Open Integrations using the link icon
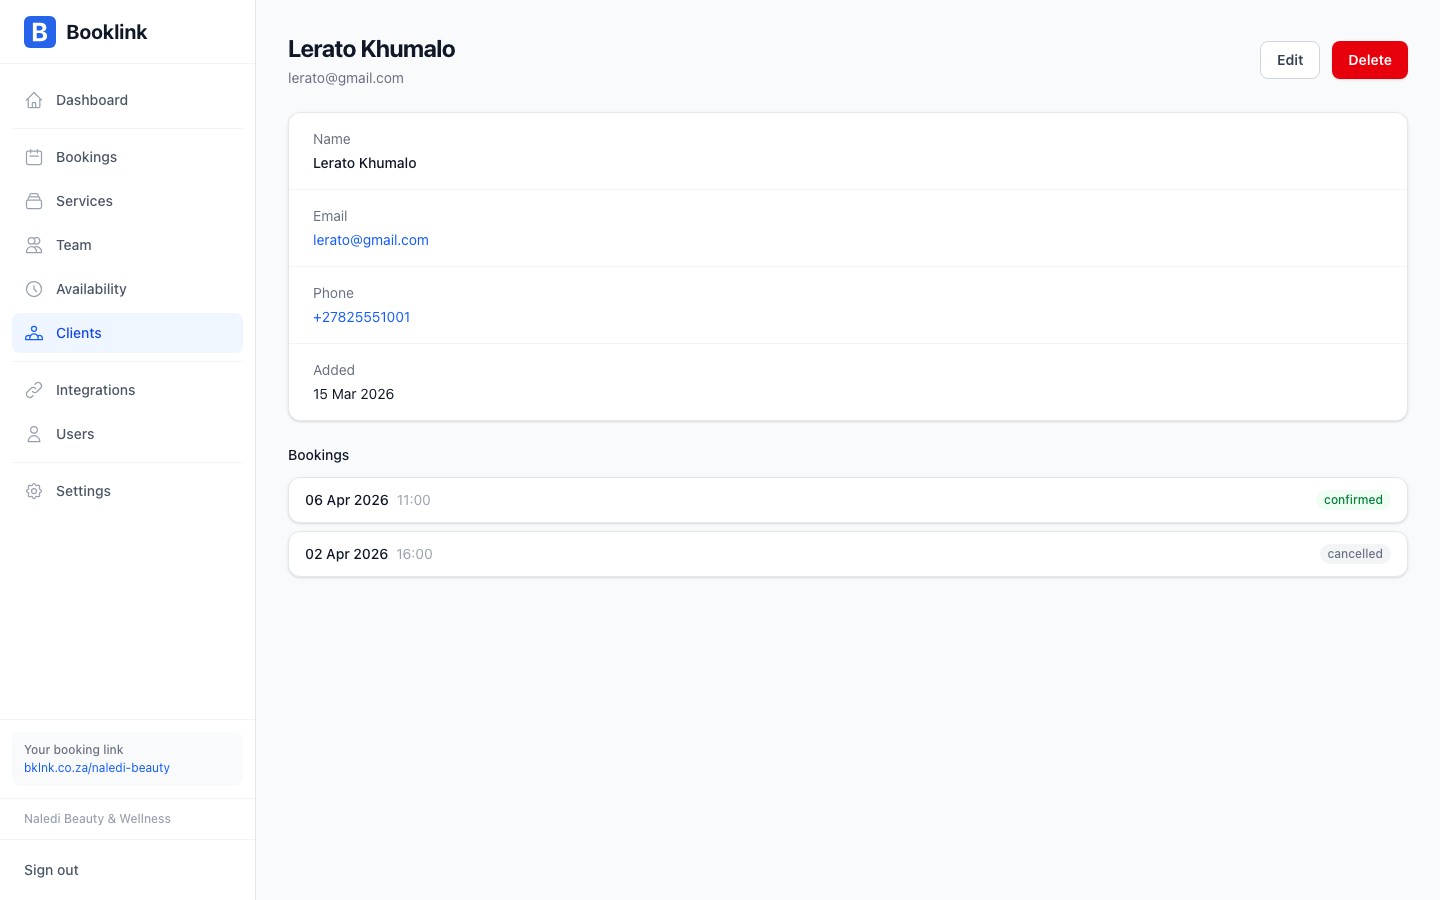The image size is (1440, 900). tap(34, 390)
